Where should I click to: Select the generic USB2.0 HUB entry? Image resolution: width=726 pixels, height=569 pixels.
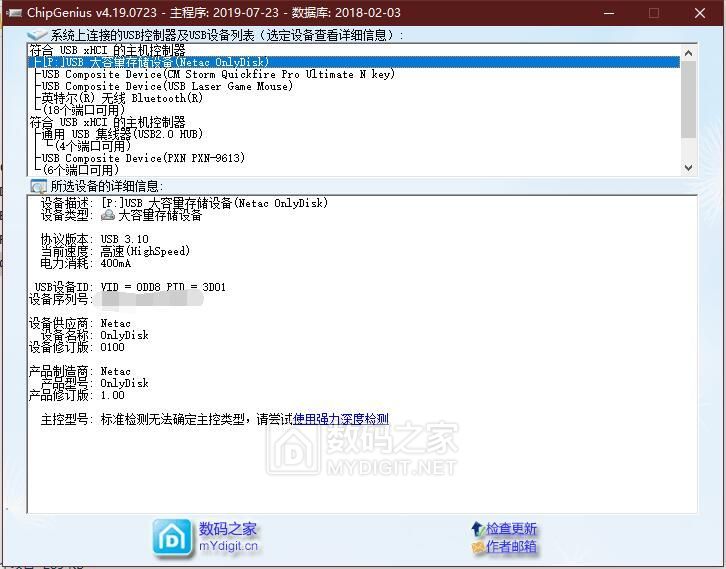(122, 134)
